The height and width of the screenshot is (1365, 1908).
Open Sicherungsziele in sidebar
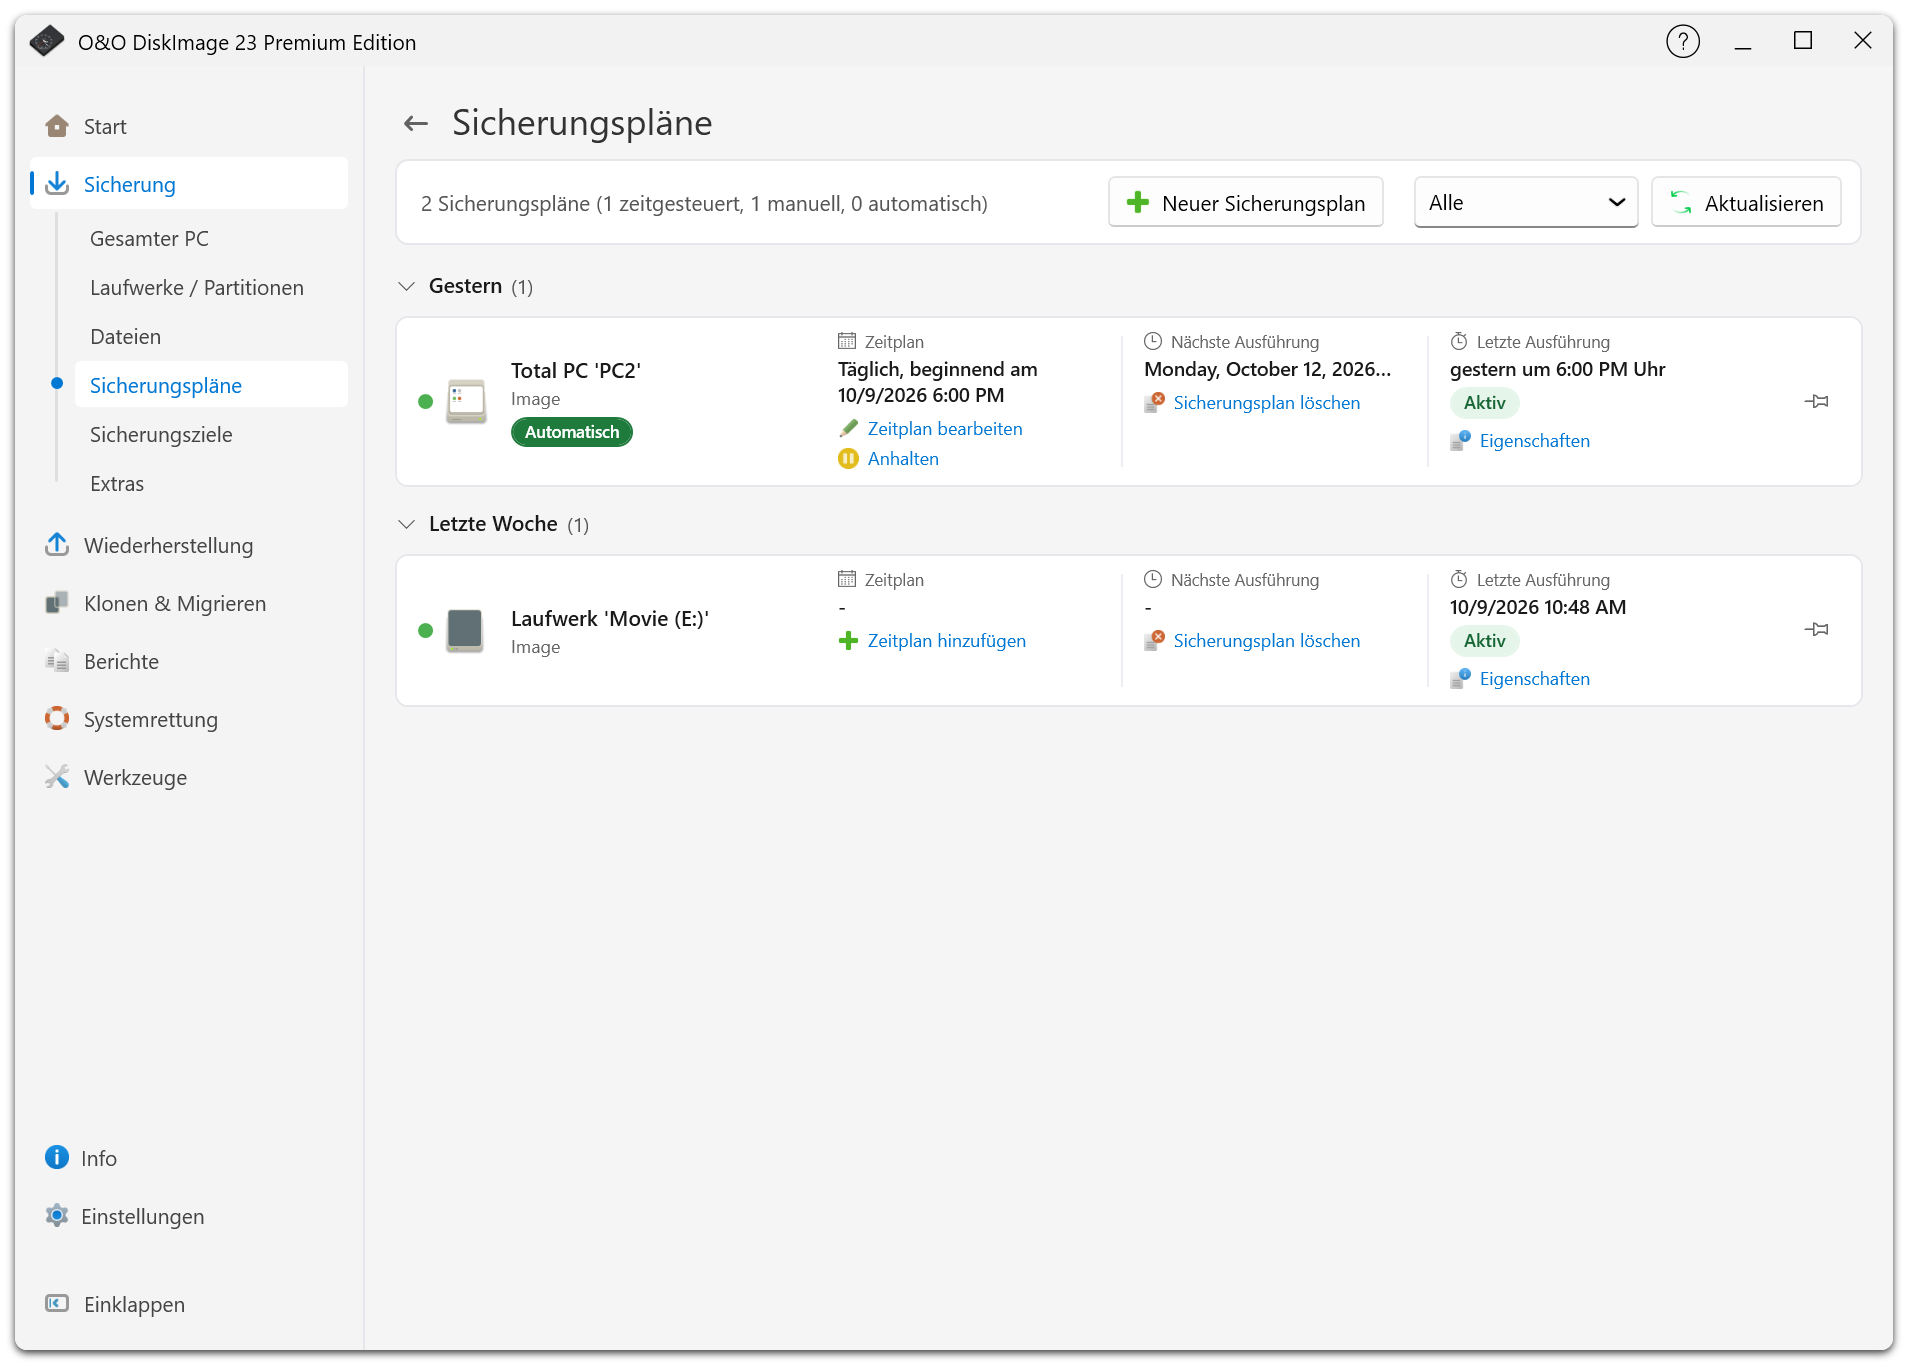161,434
